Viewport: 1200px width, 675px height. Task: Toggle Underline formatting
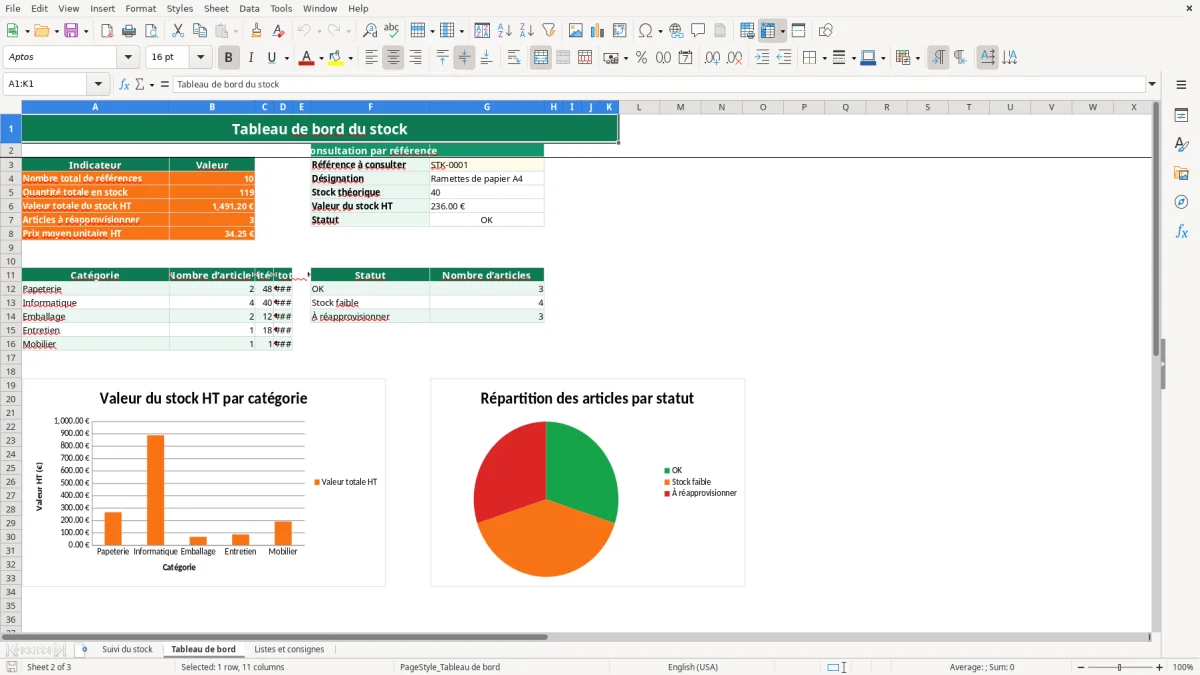(272, 58)
